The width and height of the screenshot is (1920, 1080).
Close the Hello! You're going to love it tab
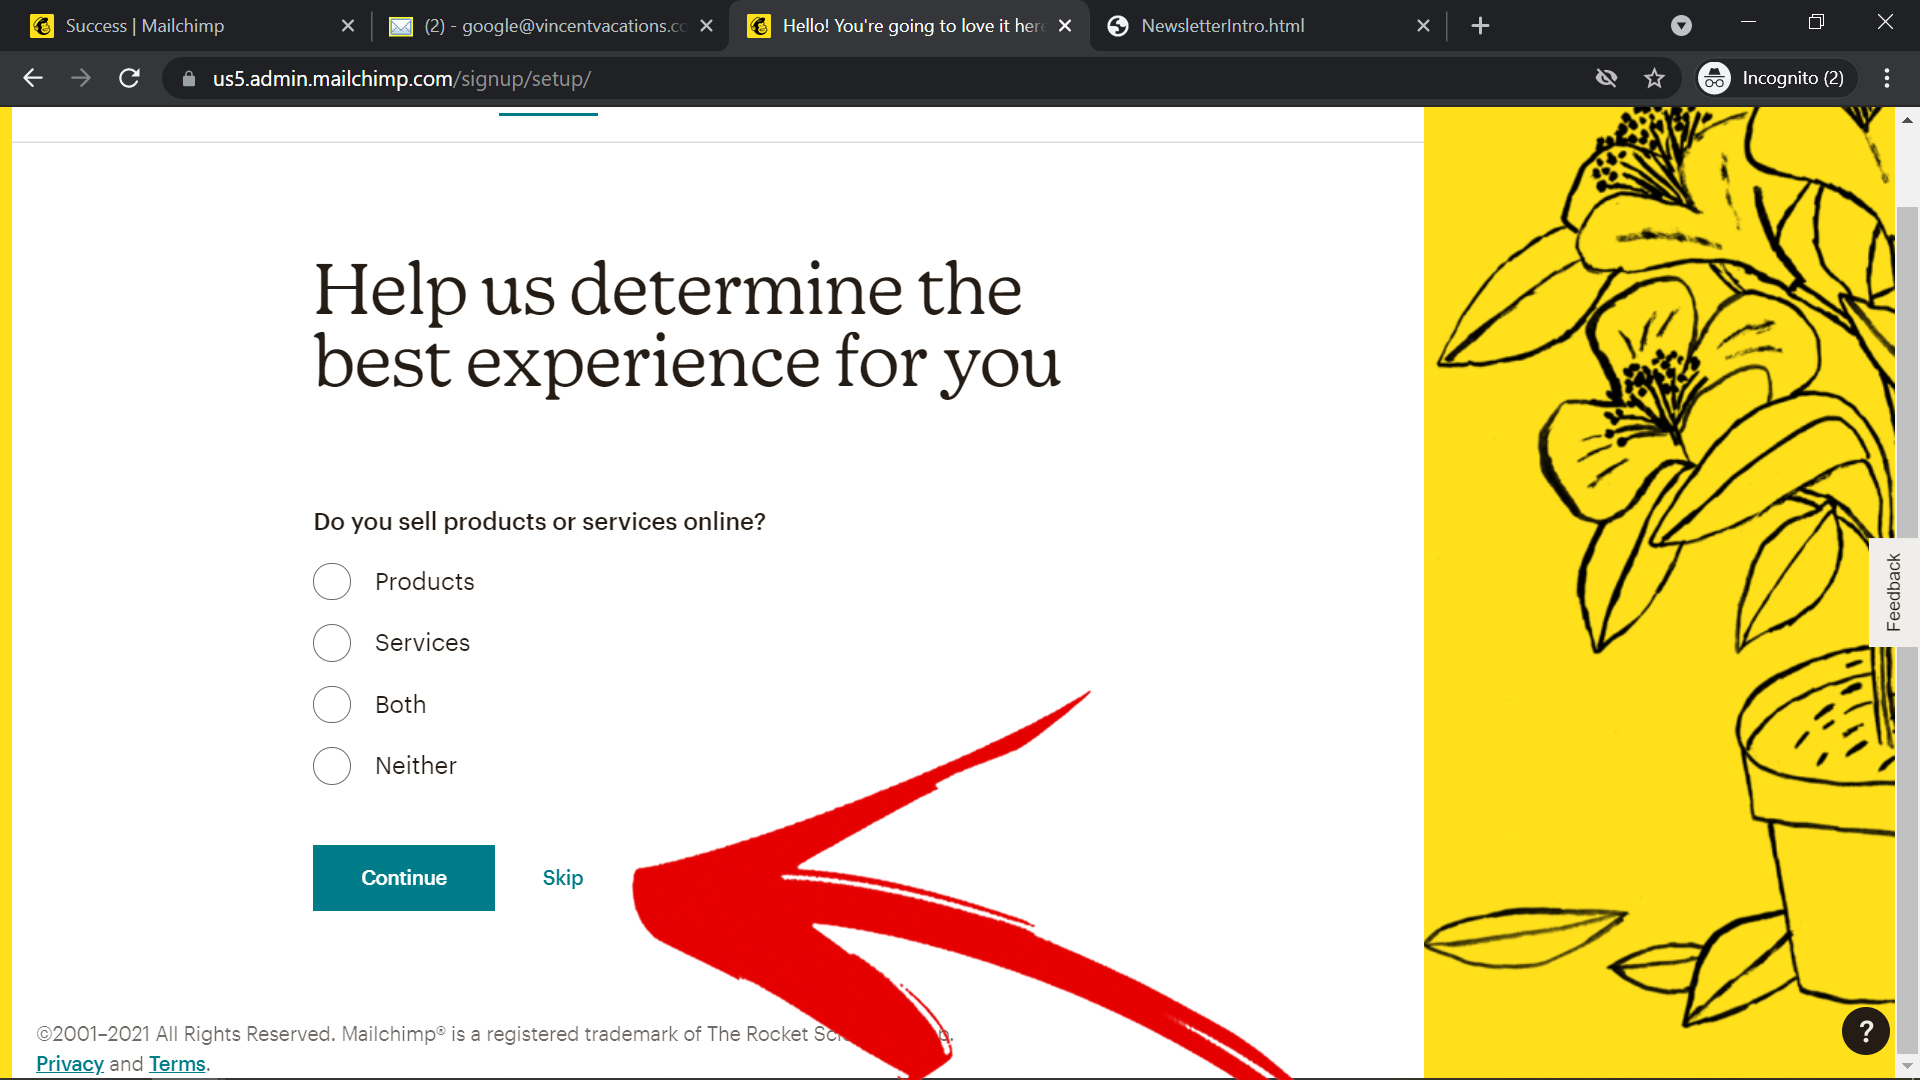(1065, 26)
